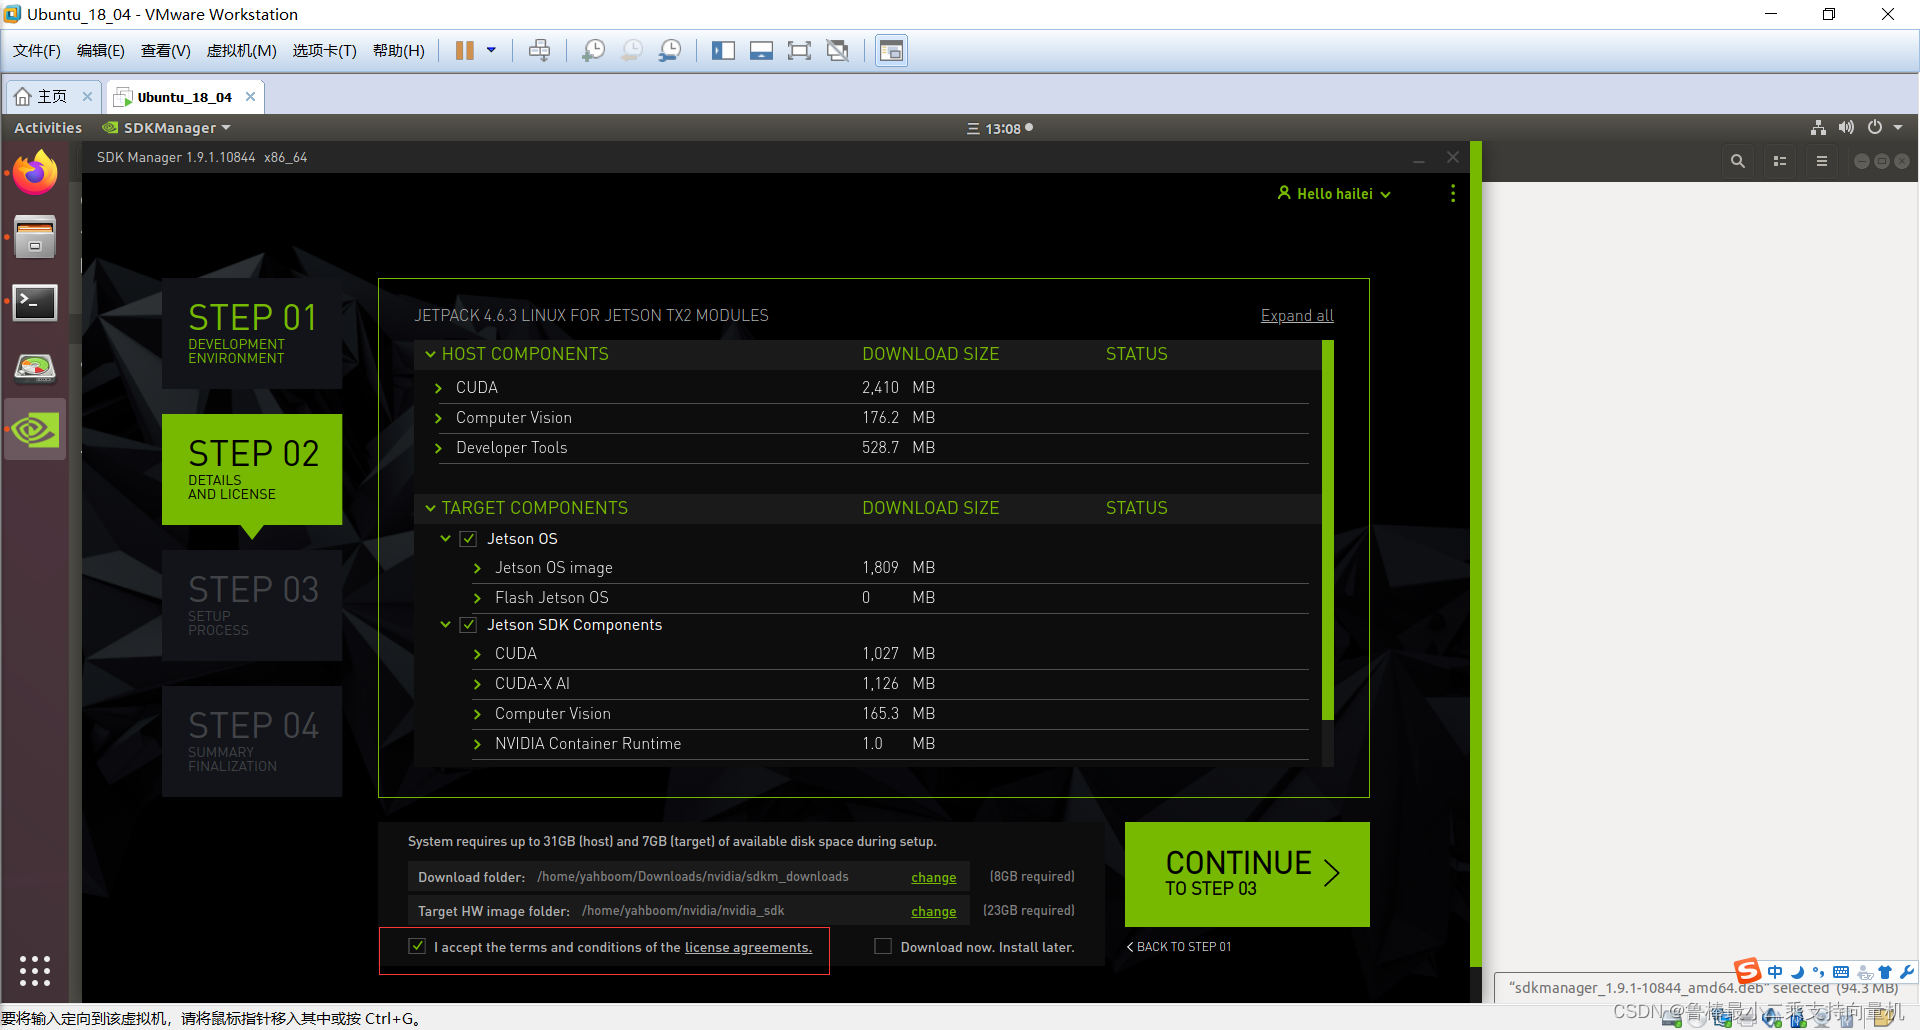Open VMware console view icon
This screenshot has width=1920, height=1030.
(x=891, y=51)
